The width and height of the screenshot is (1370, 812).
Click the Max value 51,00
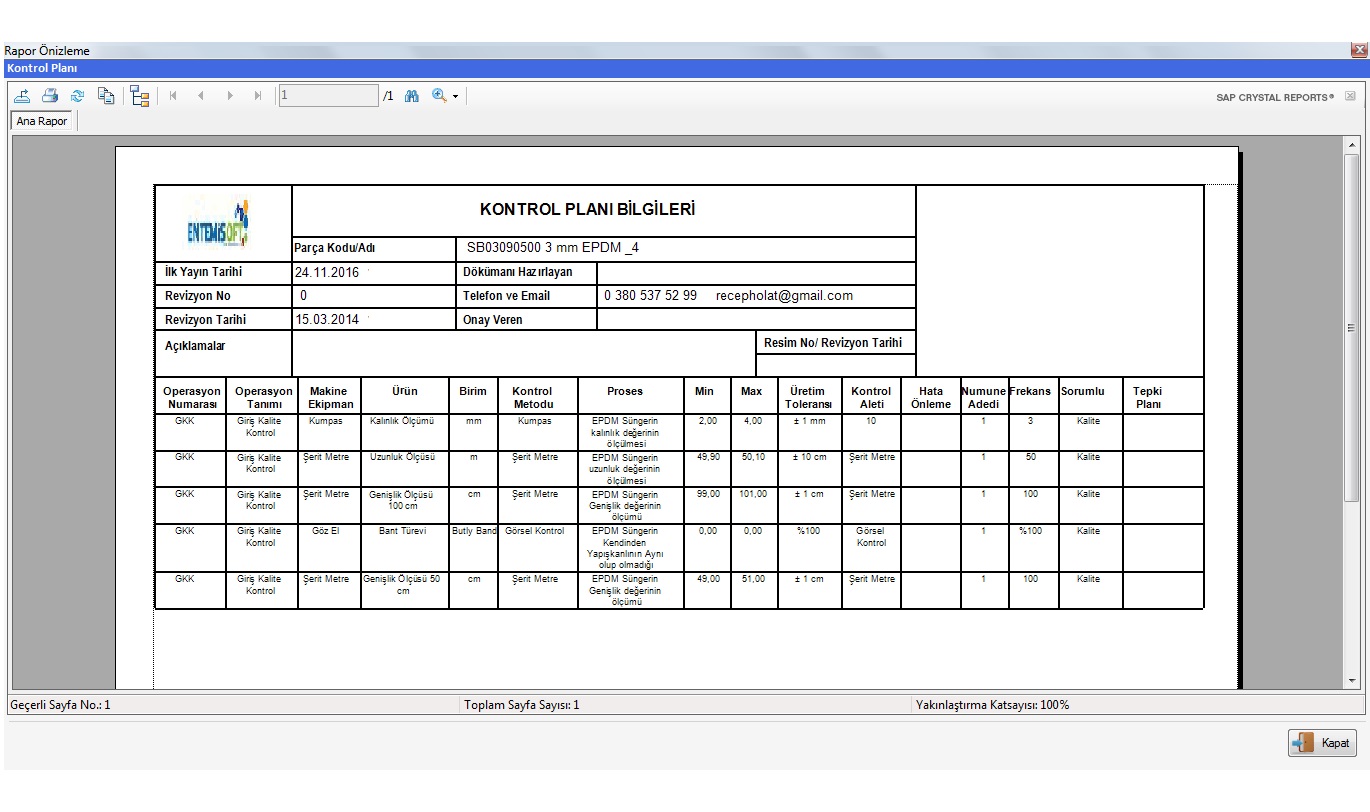[754, 579]
